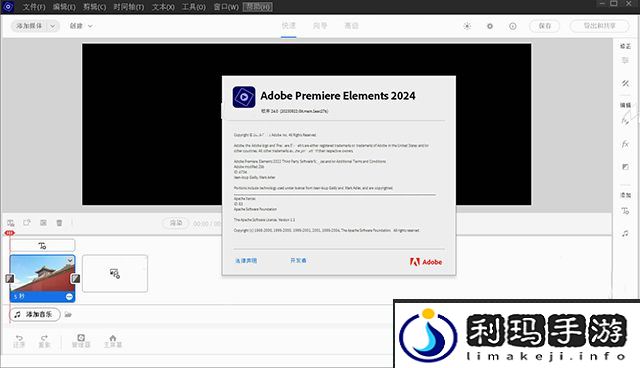Expand the 添加媒体 dropdown arrow

(53, 26)
